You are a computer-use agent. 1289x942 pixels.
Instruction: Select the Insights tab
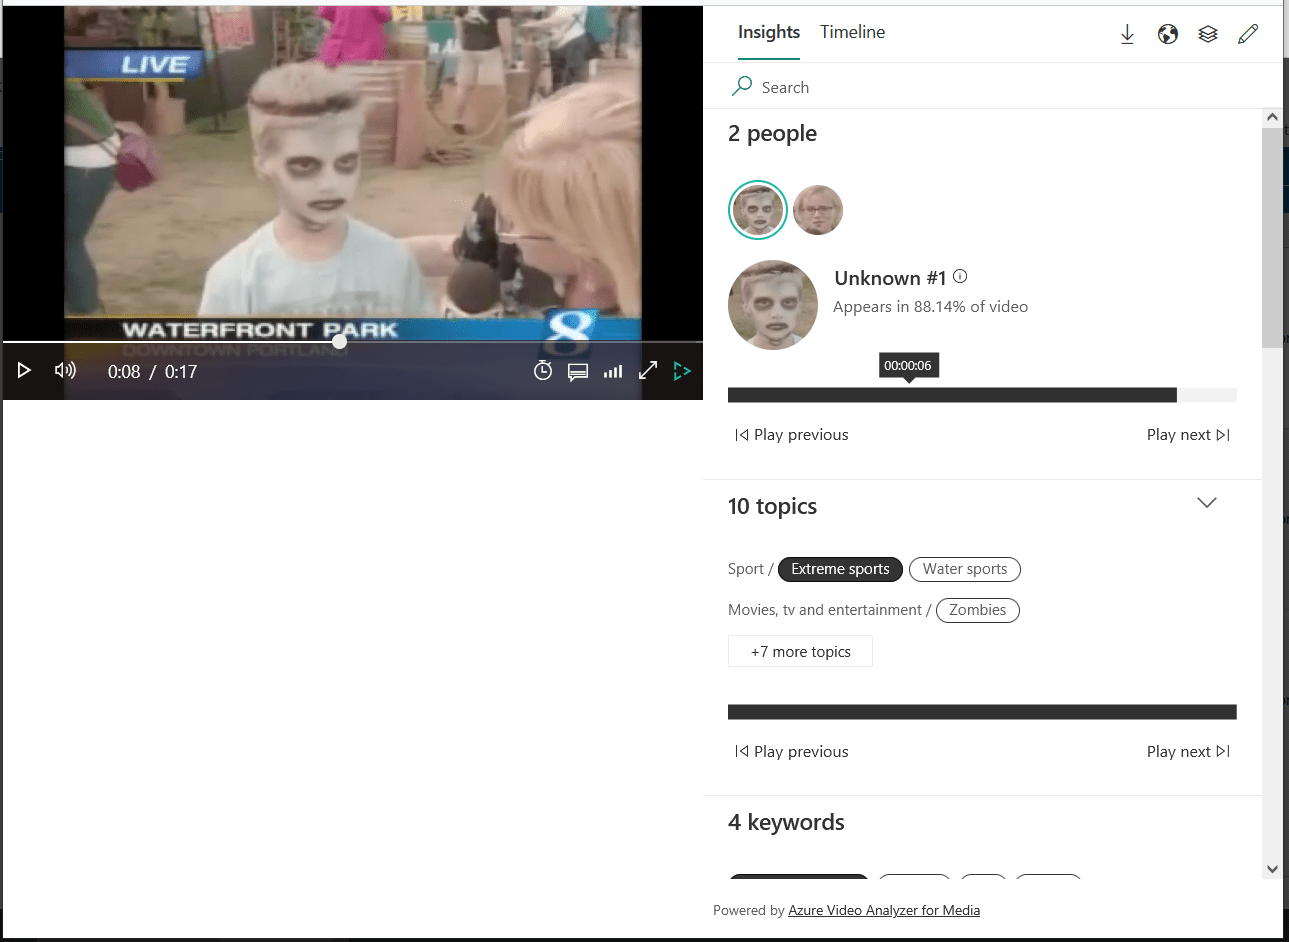[x=768, y=32]
